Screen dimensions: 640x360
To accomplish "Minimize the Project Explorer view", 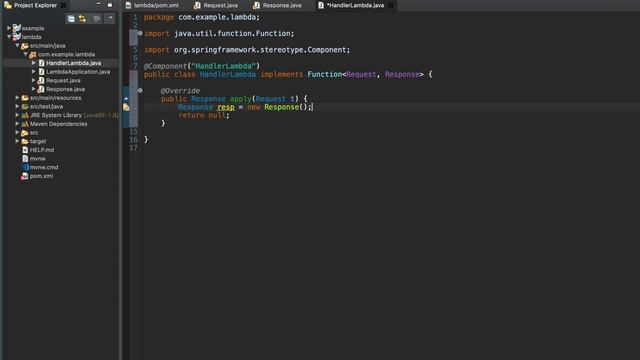I will (98, 5).
